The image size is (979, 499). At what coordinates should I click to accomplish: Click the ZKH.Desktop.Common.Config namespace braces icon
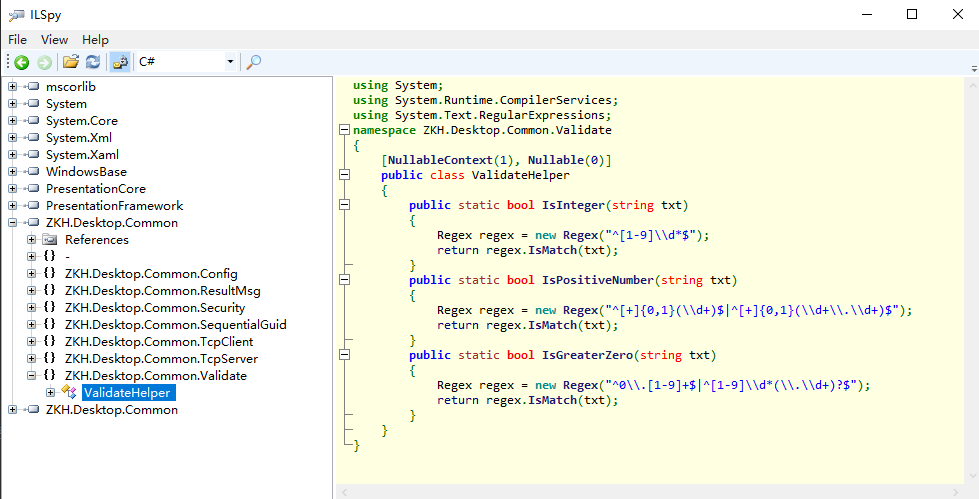[50, 273]
